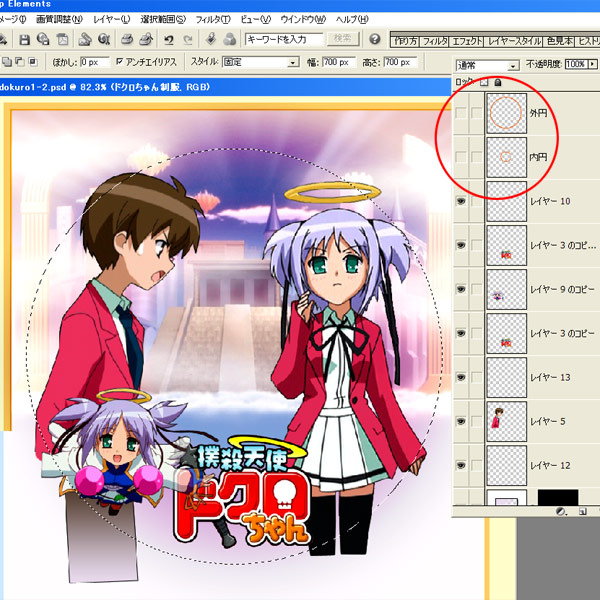
Task: Toggle the link box of 外円 layer
Action: click(476, 113)
